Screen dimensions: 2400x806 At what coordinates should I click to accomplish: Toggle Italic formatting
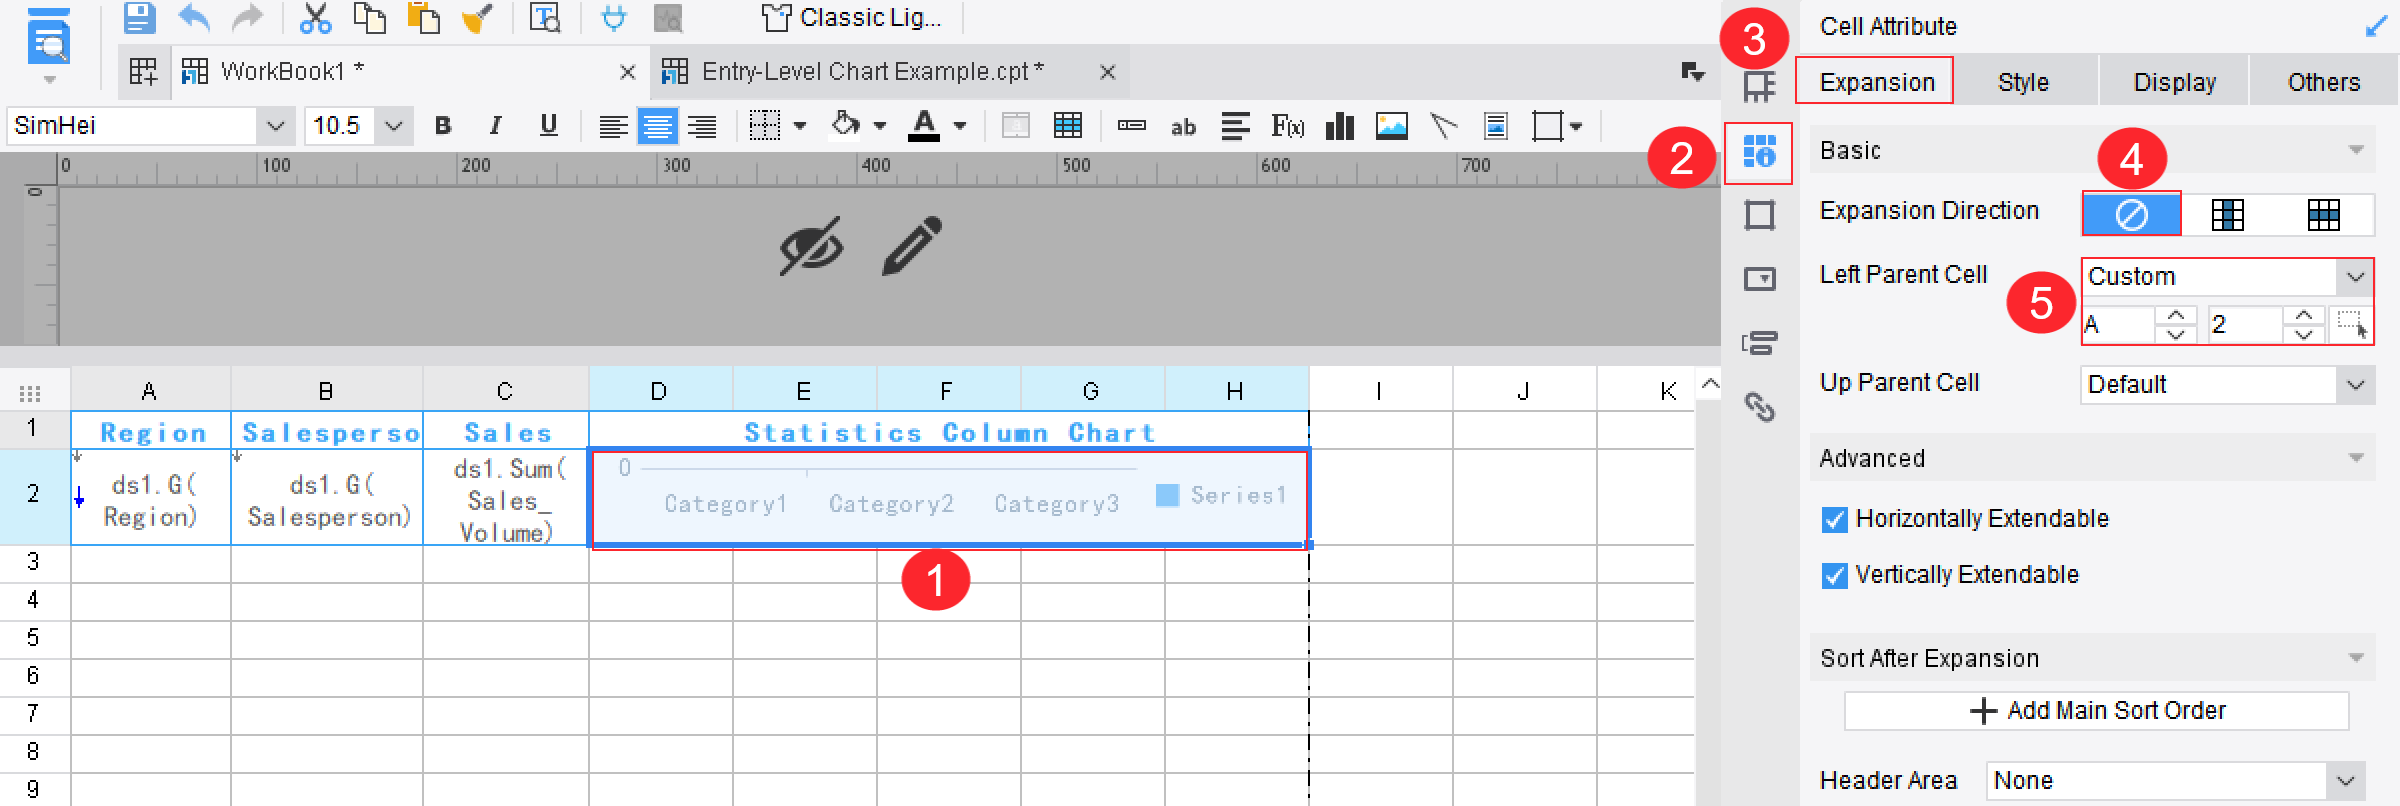495,126
